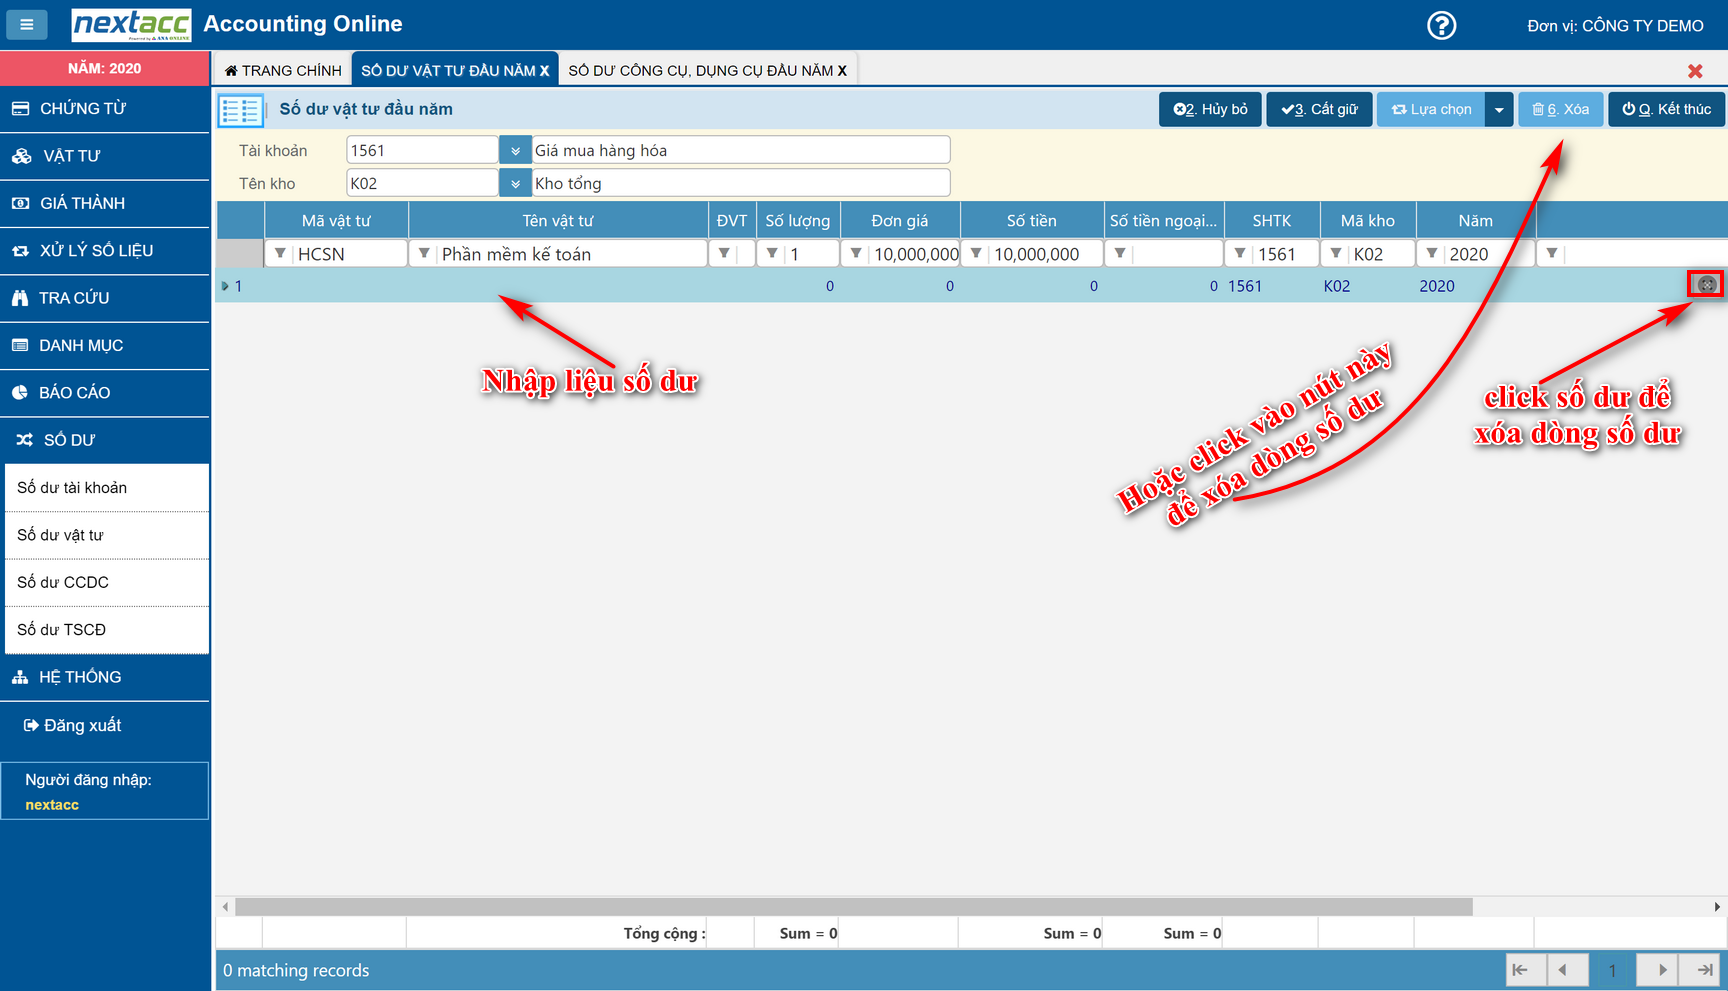1728x991 pixels.
Task: Click the Cất giữ save button
Action: pyautogui.click(x=1319, y=110)
